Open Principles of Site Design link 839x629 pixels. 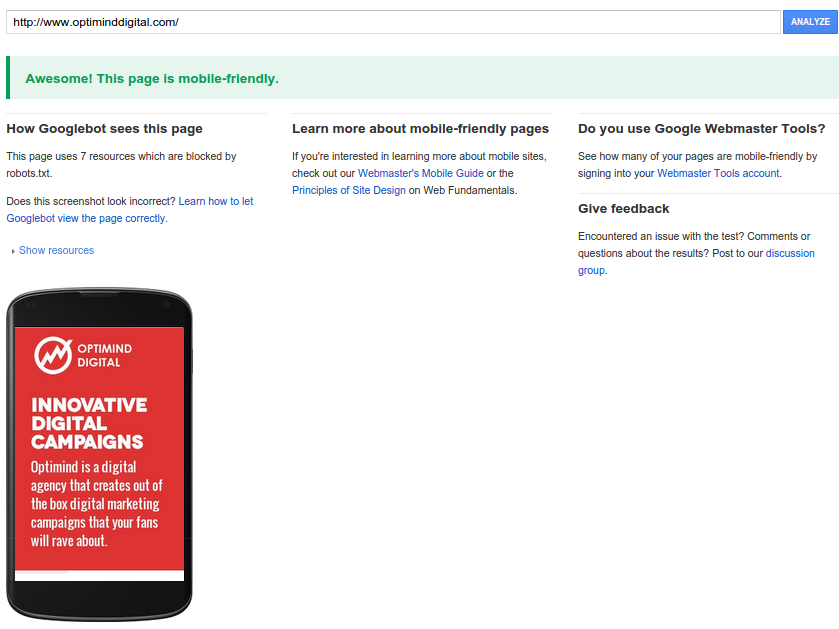point(349,190)
